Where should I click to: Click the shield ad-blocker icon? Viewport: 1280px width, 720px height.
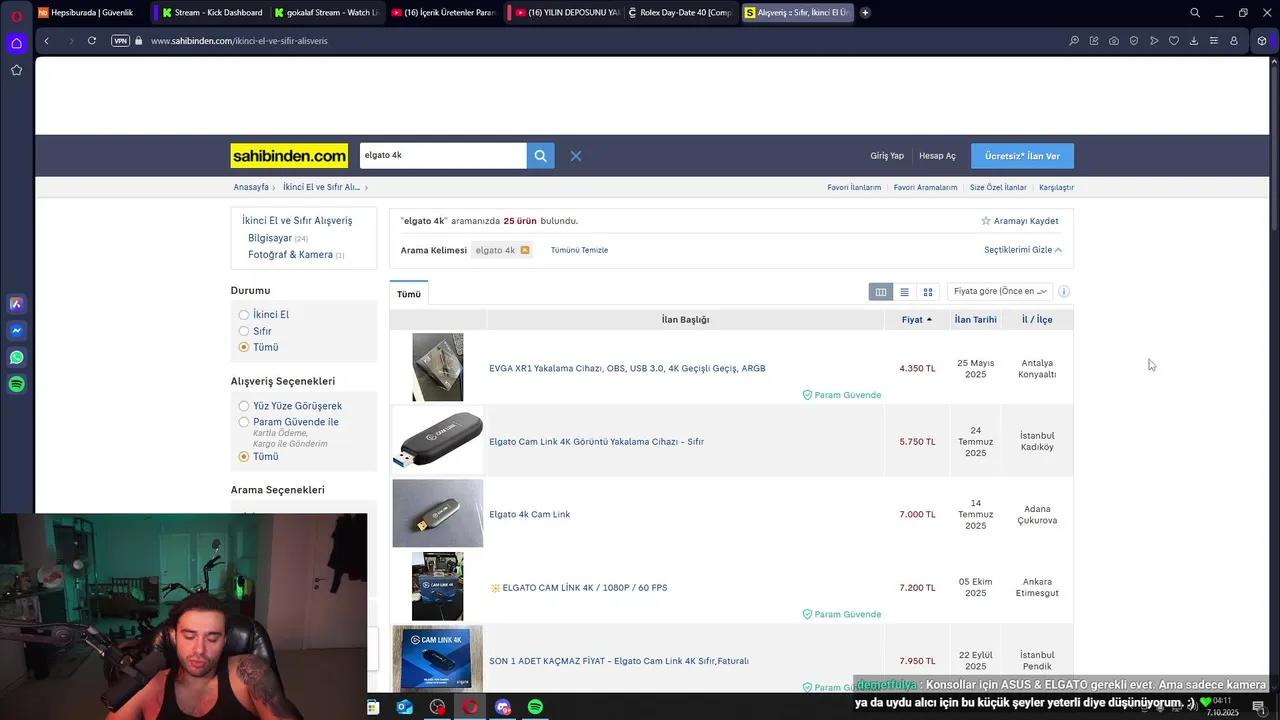click(1134, 41)
